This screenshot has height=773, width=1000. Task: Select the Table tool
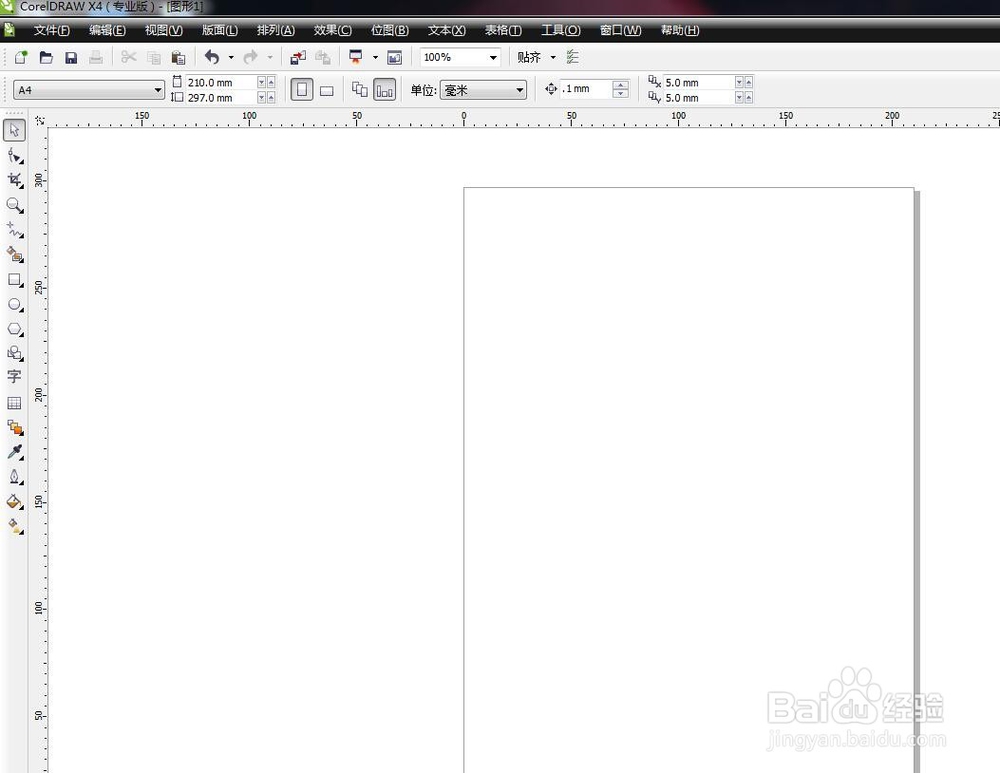coord(15,403)
